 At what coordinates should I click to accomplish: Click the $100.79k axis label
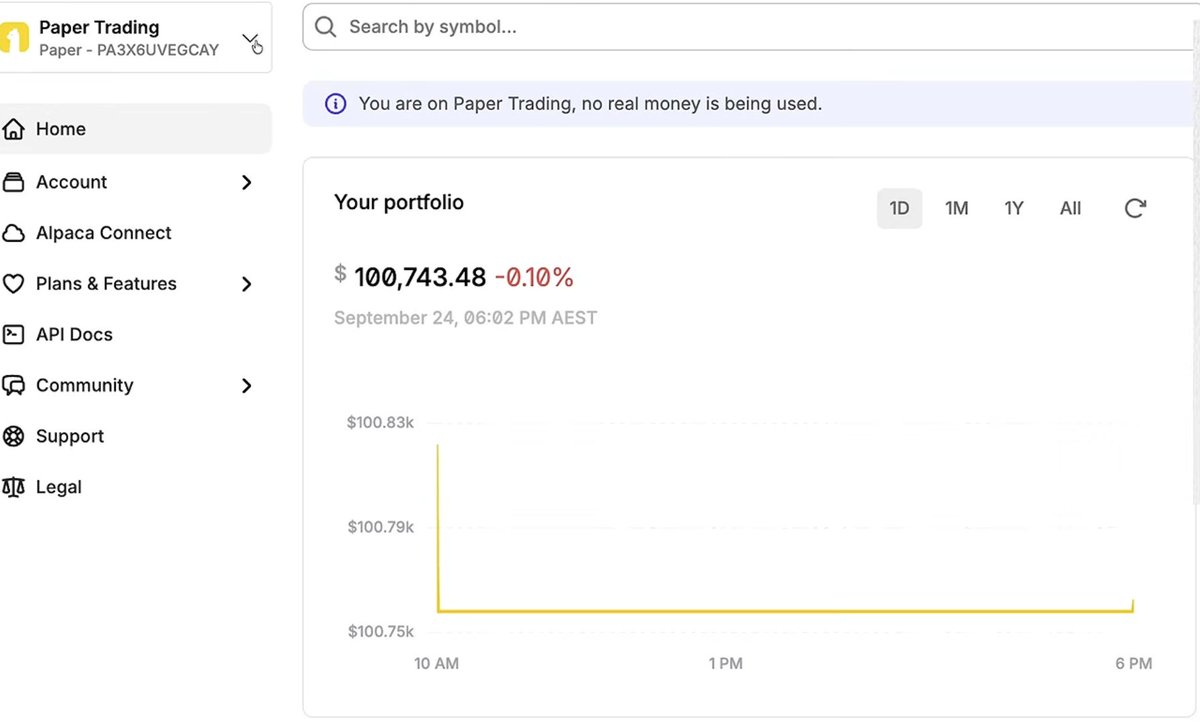click(x=380, y=527)
